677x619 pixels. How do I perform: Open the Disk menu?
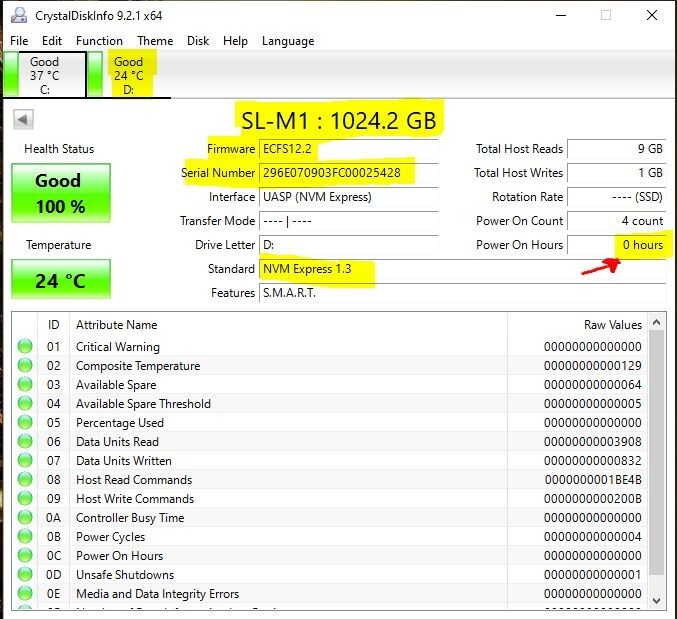tap(198, 41)
